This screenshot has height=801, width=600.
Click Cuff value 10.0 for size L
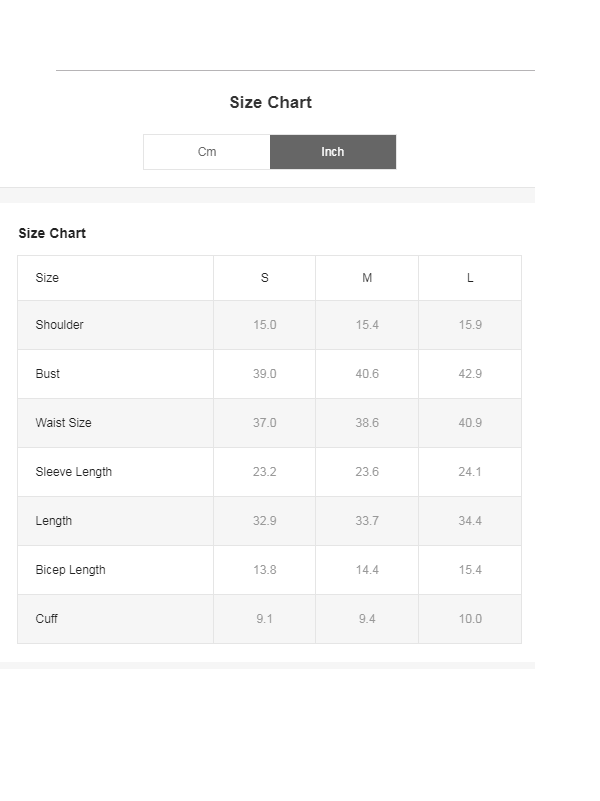click(x=470, y=619)
